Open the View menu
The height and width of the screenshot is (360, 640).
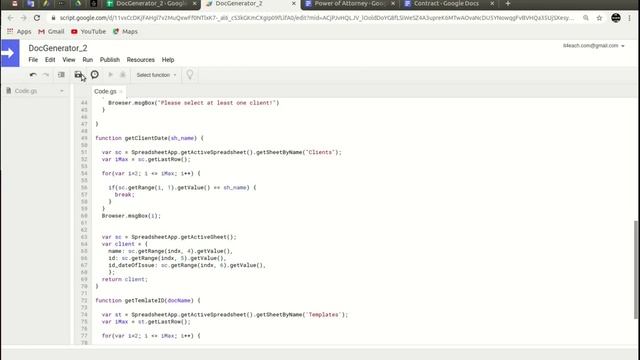coord(69,60)
